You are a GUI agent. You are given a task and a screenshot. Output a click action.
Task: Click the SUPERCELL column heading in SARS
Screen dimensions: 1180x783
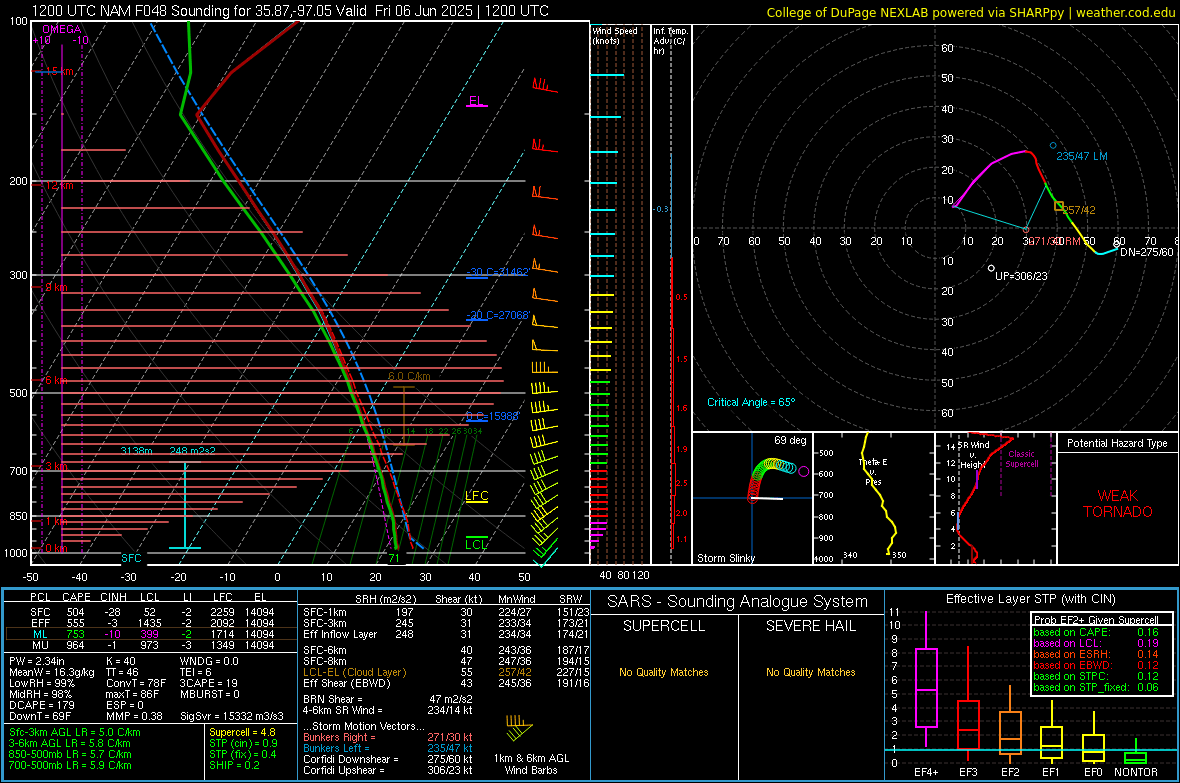point(664,626)
